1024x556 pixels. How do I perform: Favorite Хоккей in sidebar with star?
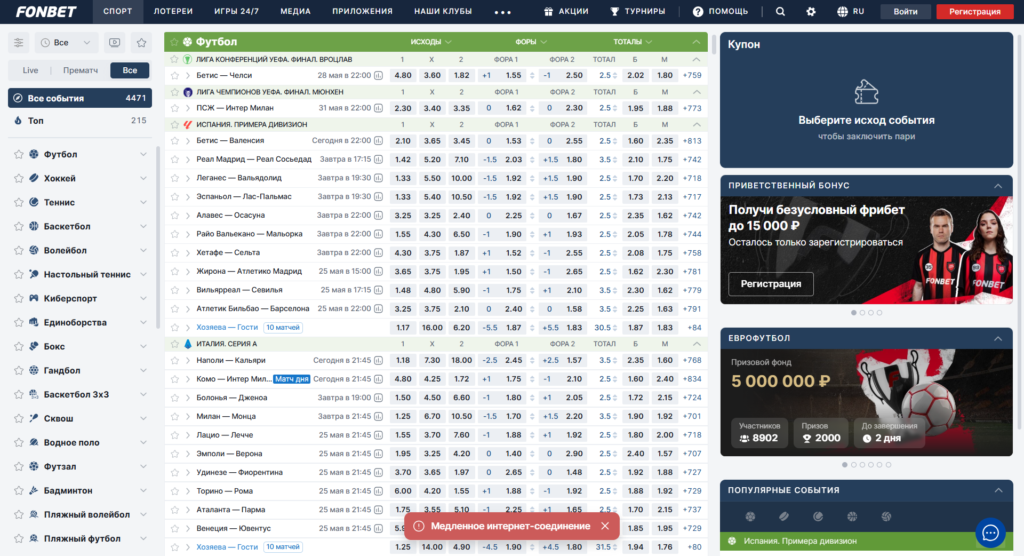[18, 178]
